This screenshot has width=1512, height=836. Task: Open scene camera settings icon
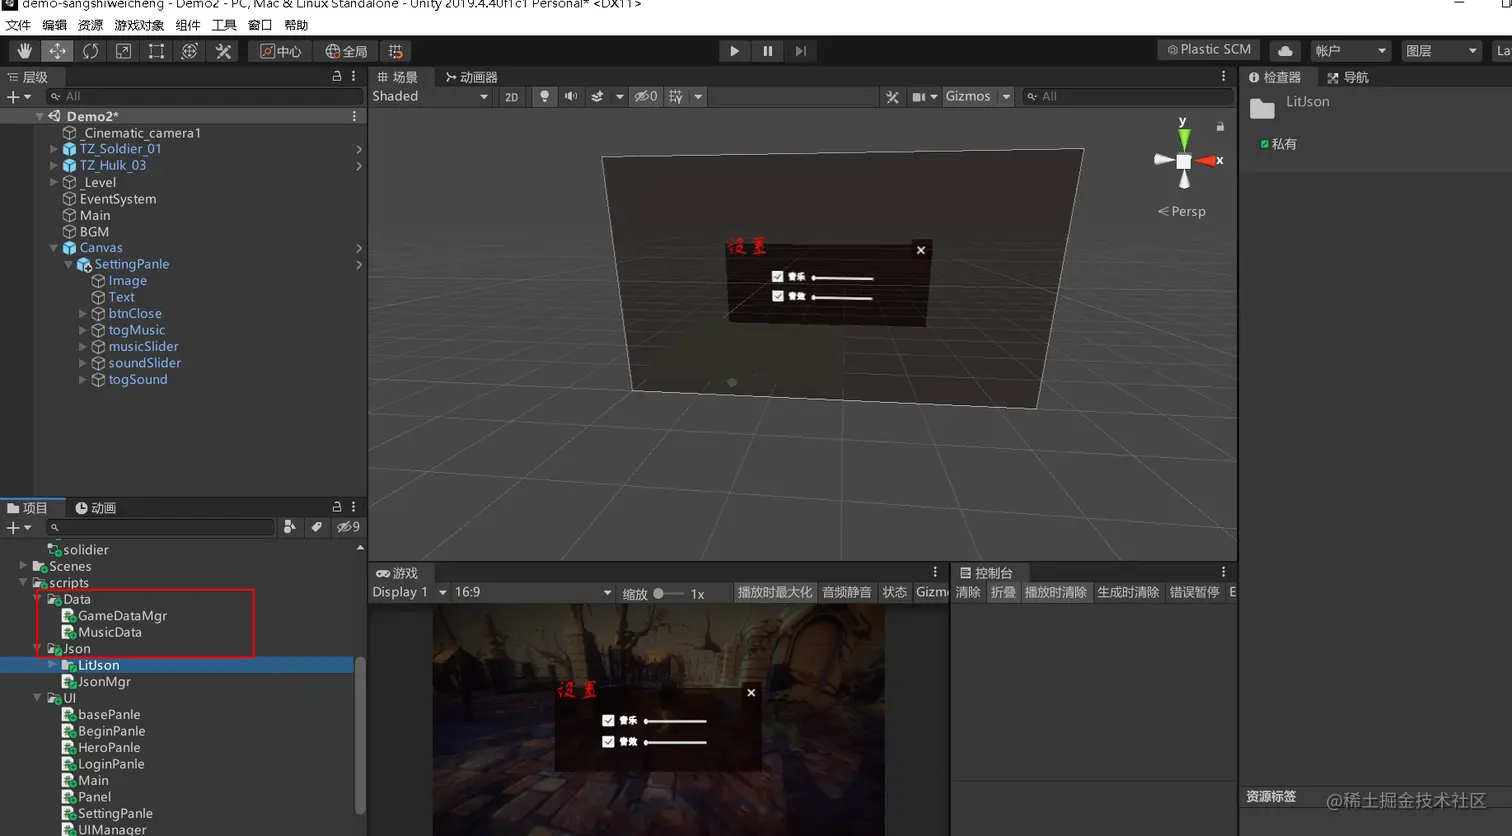(918, 97)
